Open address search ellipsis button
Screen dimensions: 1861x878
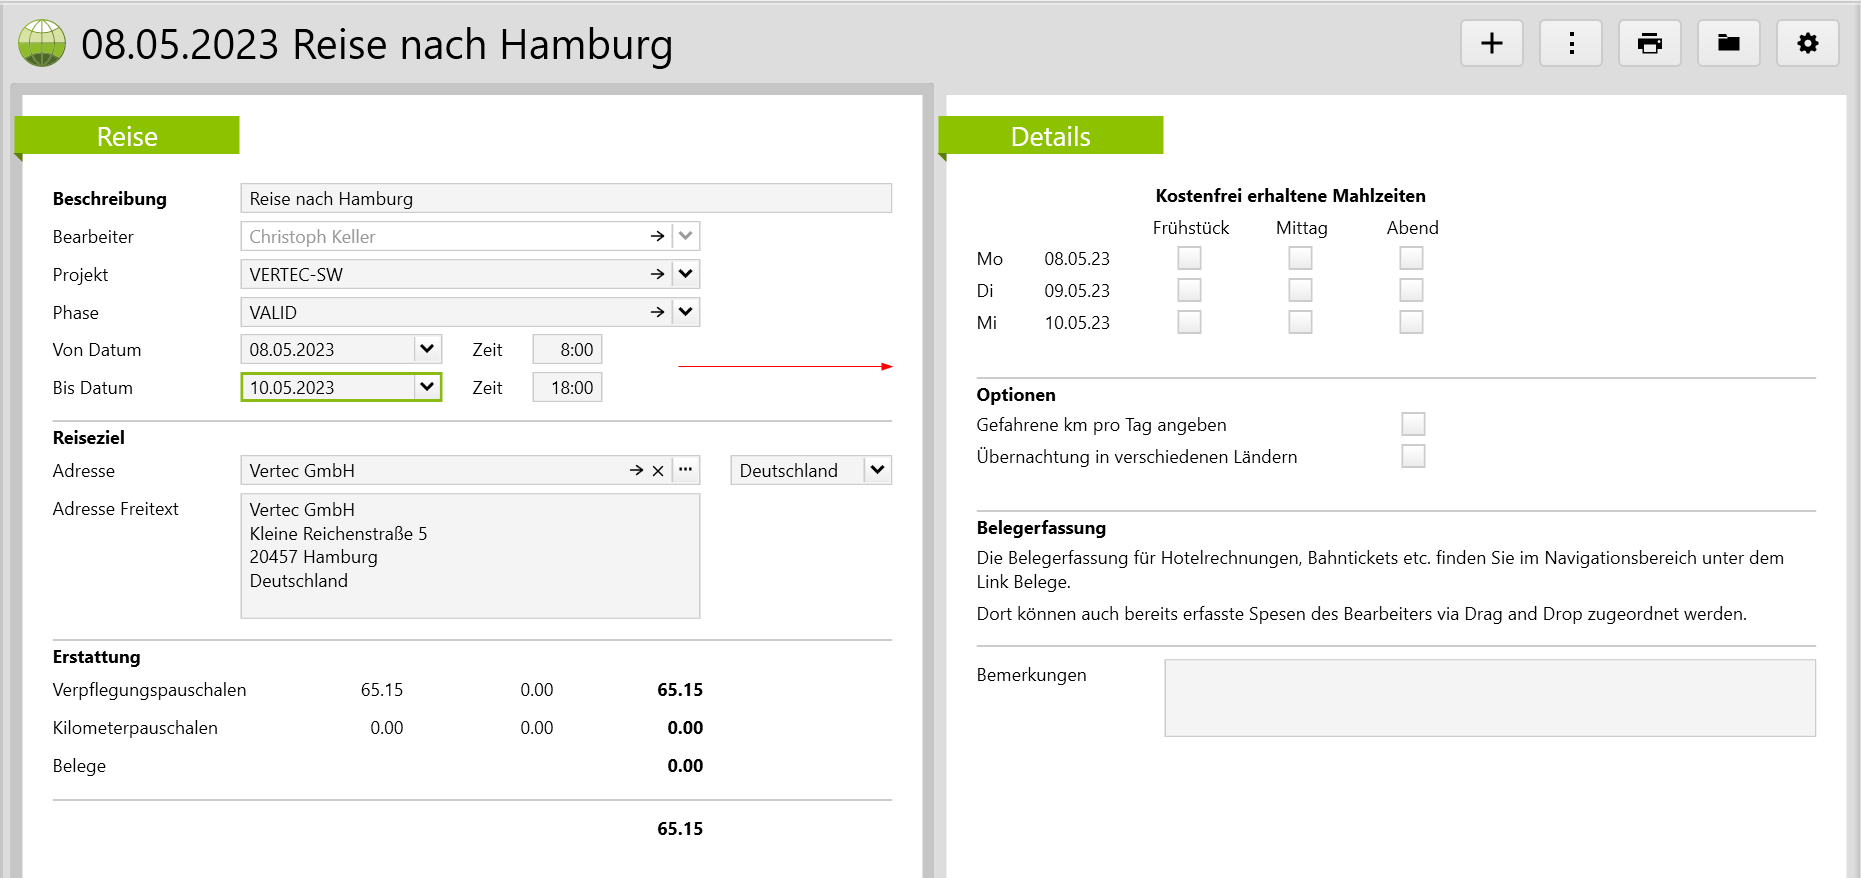(685, 470)
